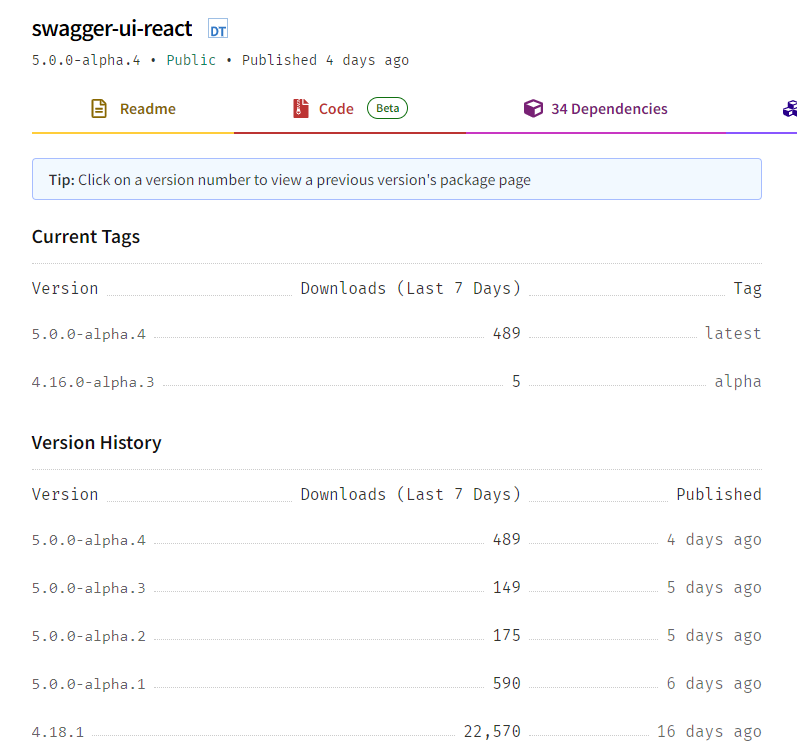Image resolution: width=797 pixels, height=756 pixels.
Task: Click the 'latest' tag label
Action: pyautogui.click(x=733, y=334)
